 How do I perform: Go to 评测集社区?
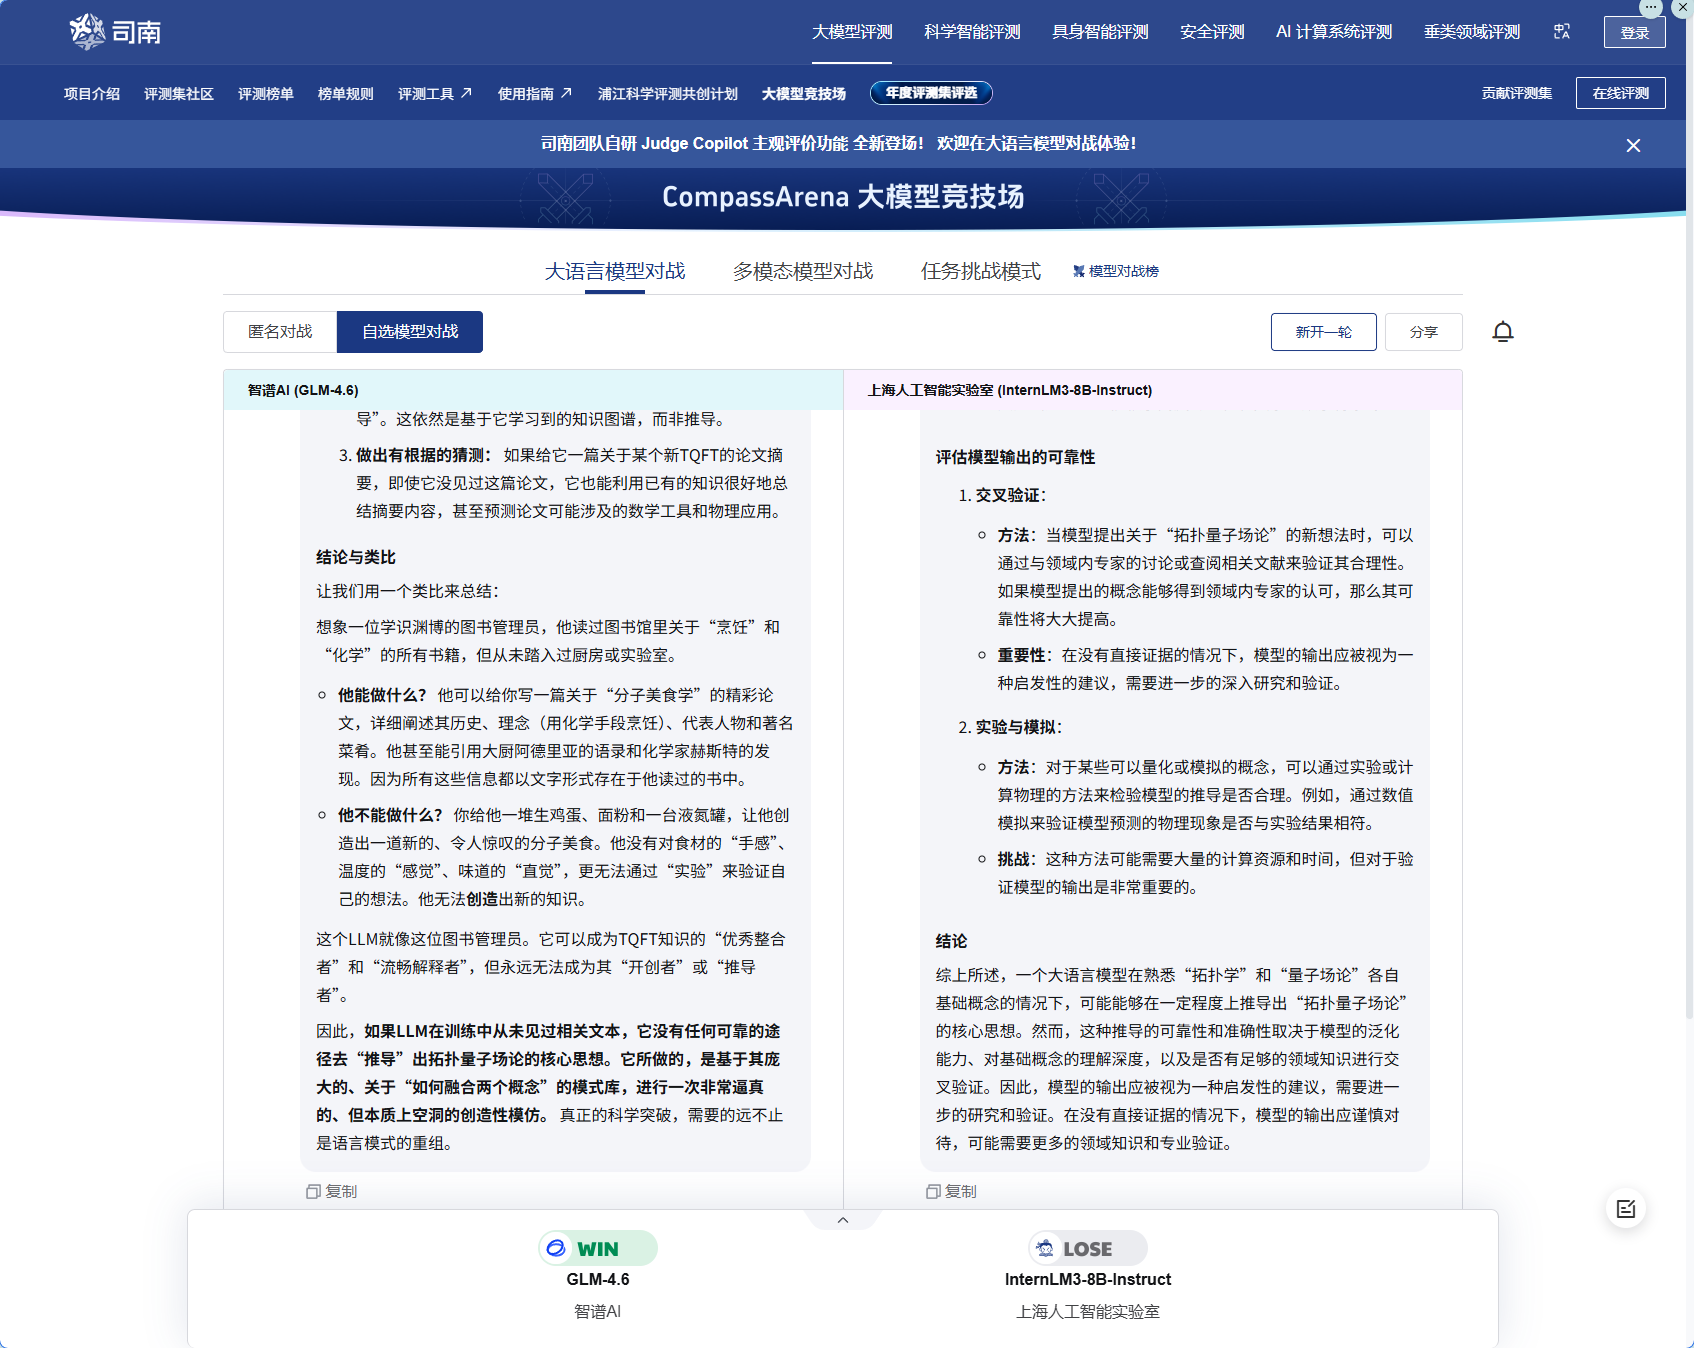point(179,93)
